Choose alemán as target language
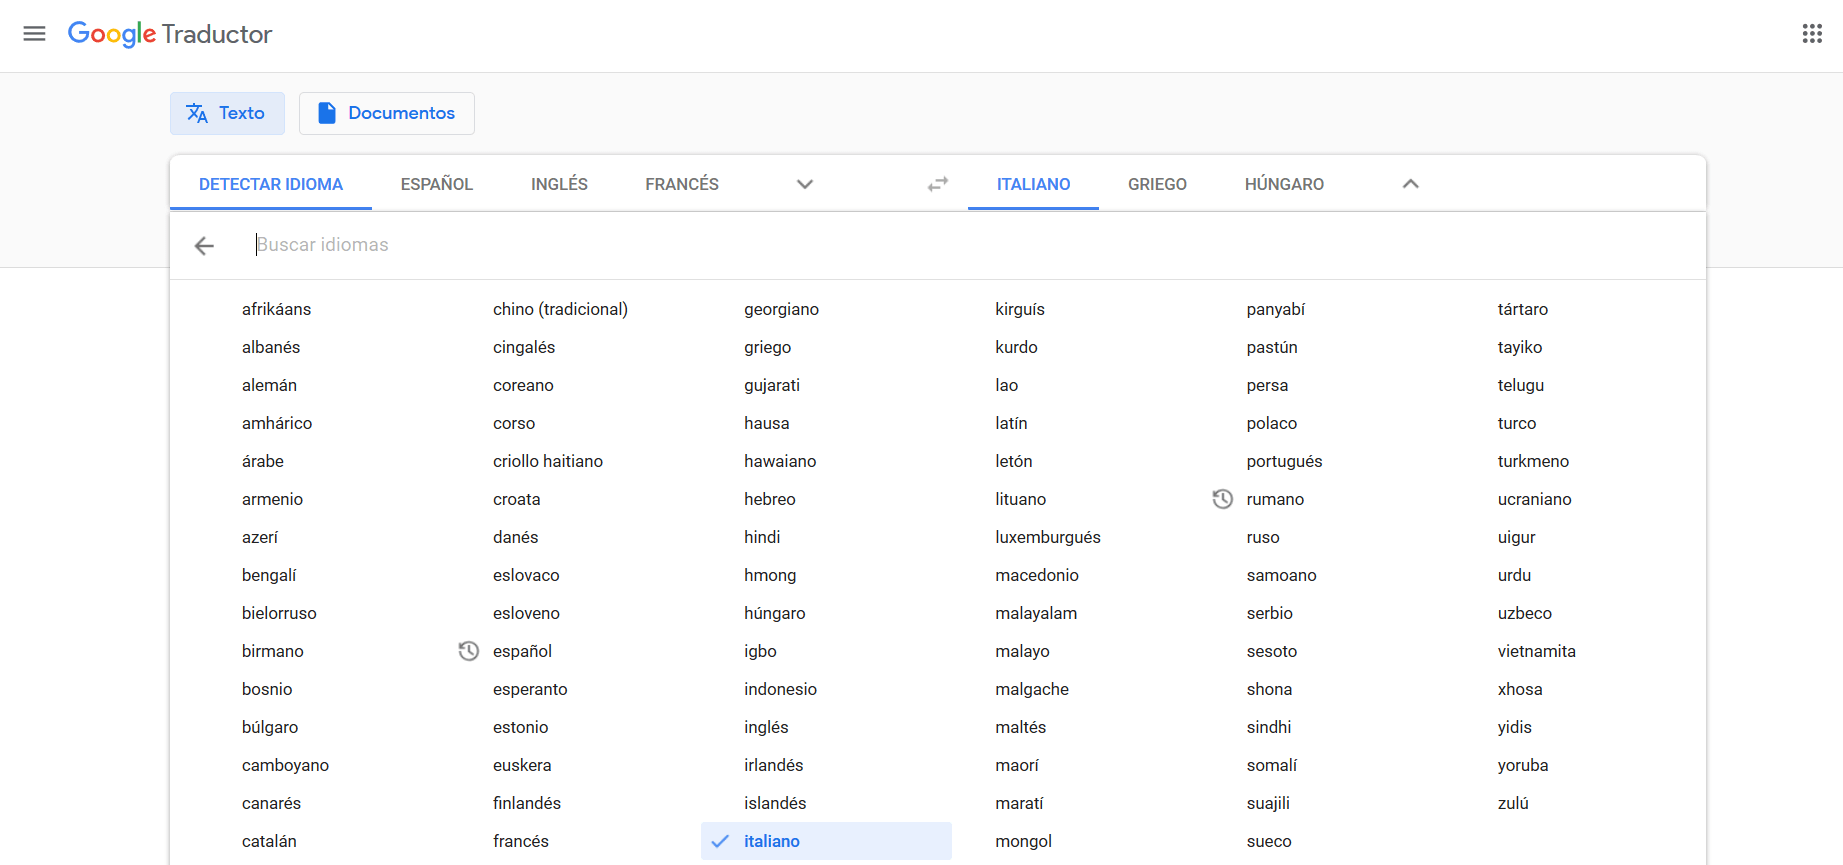This screenshot has width=1843, height=865. [269, 385]
